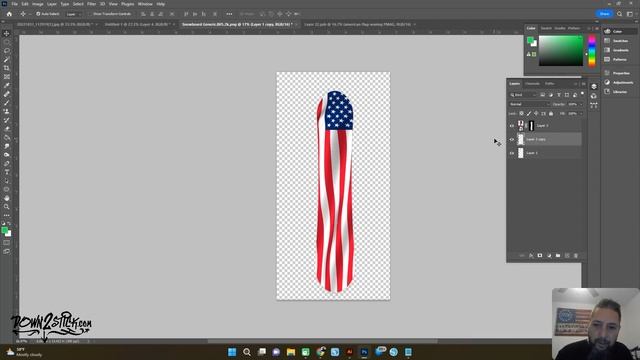640x360 pixels.
Task: Swap foreground and background colors
Action: click(9, 224)
